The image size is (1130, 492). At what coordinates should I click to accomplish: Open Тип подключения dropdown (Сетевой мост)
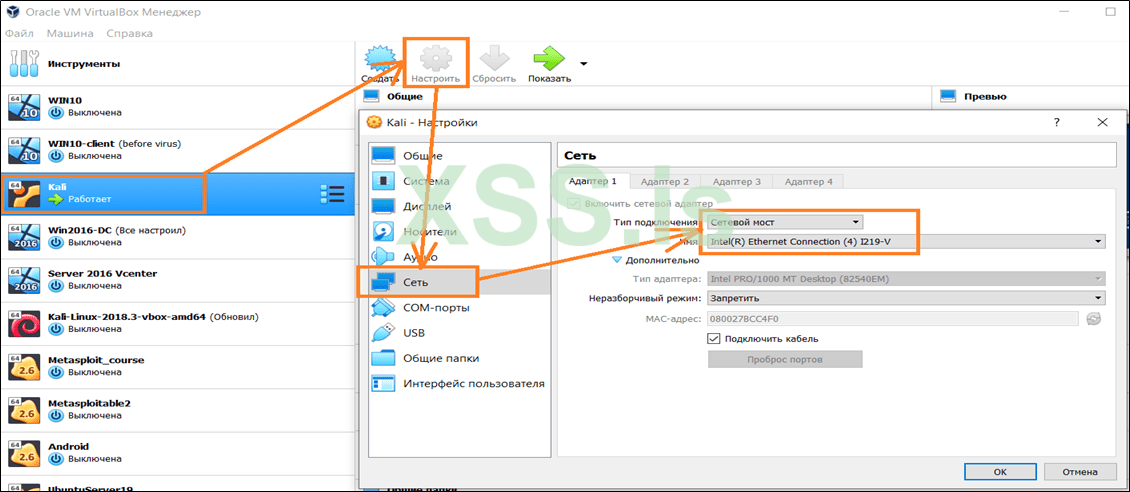(785, 222)
